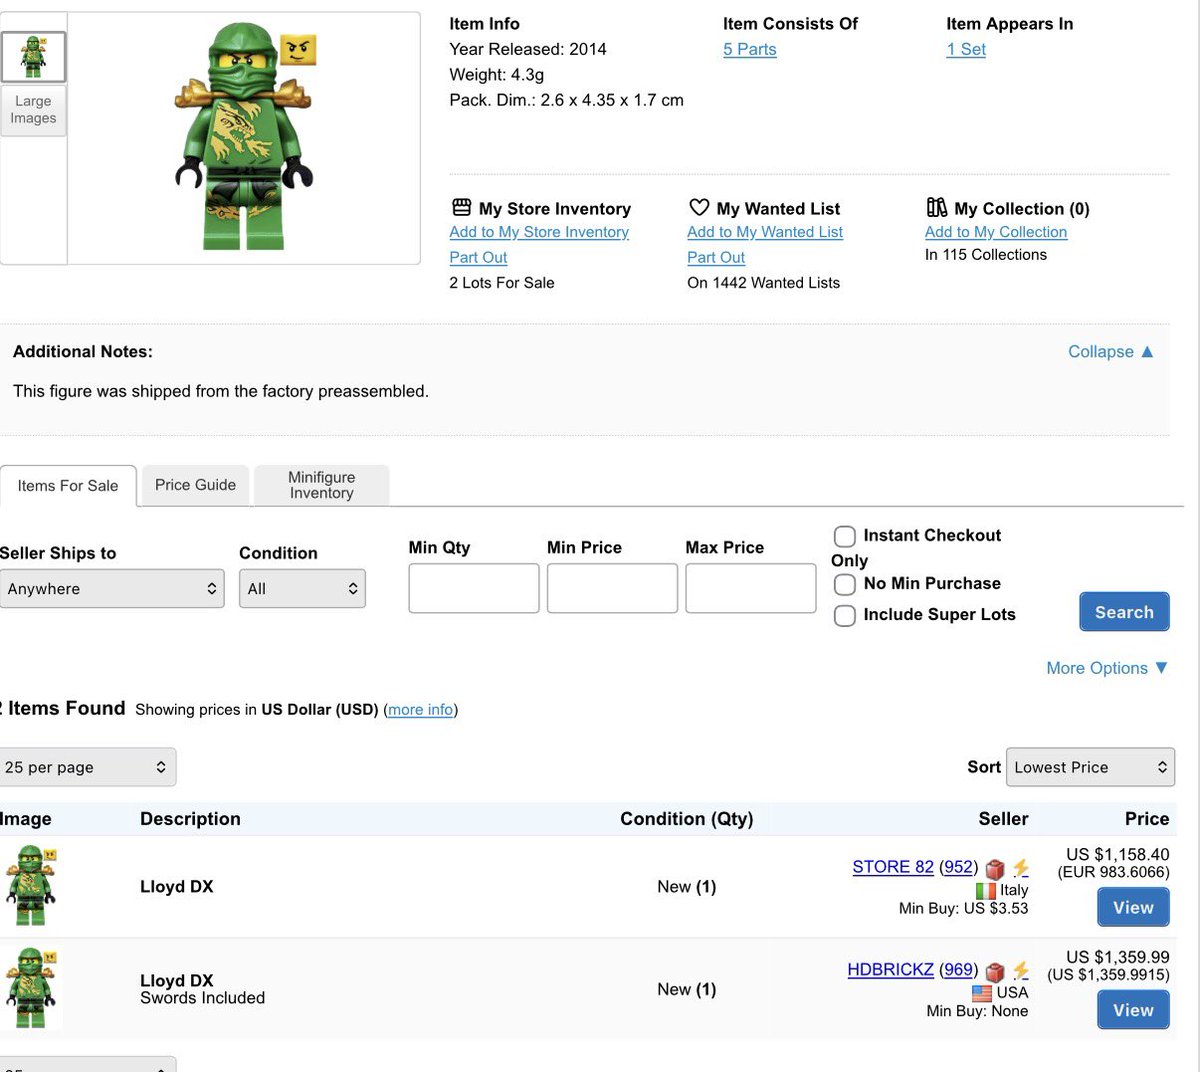The image size is (1200, 1072).
Task: Open the 25 per page dropdown
Action: tap(87, 767)
